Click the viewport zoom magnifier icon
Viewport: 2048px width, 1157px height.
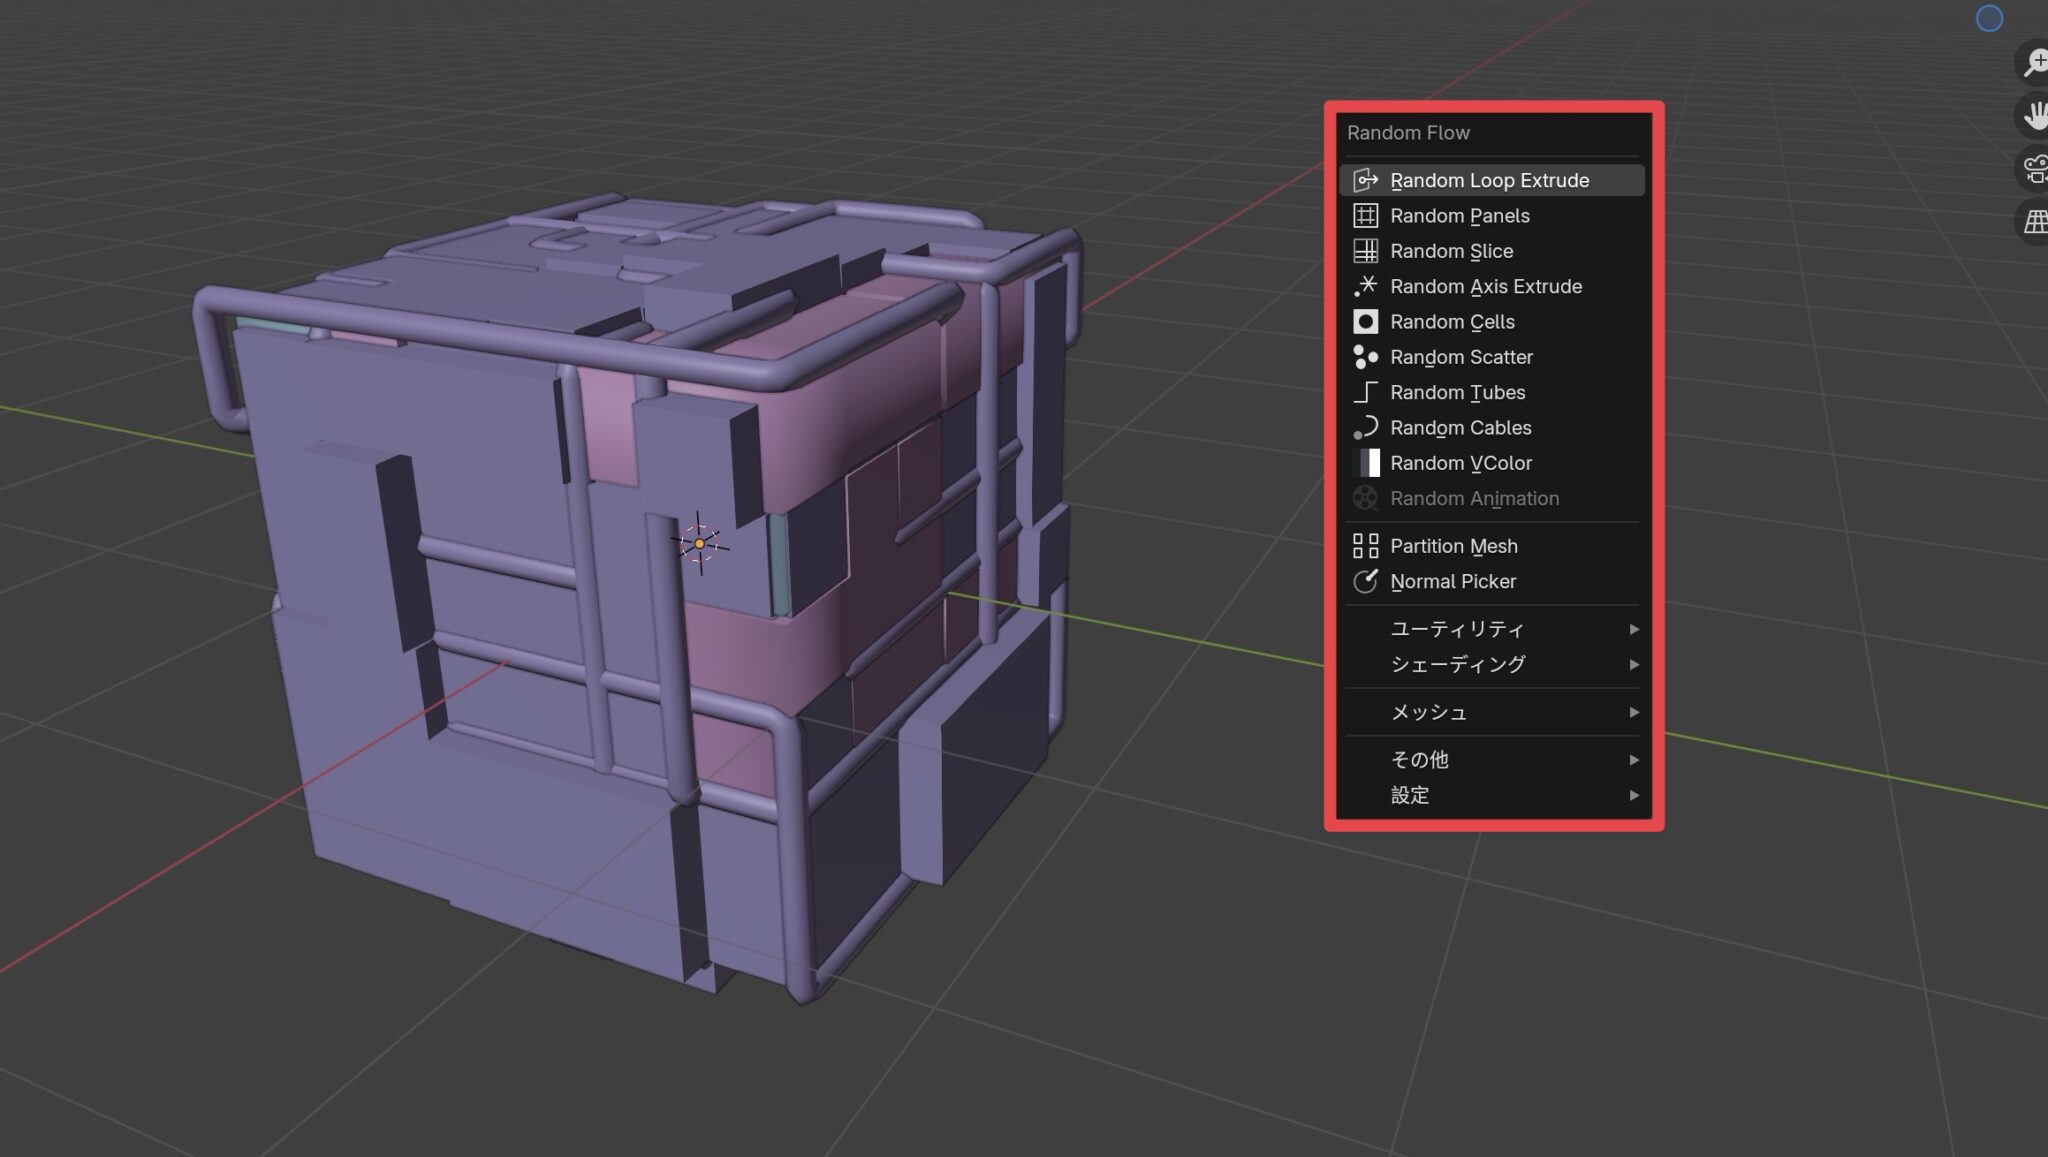2034,62
